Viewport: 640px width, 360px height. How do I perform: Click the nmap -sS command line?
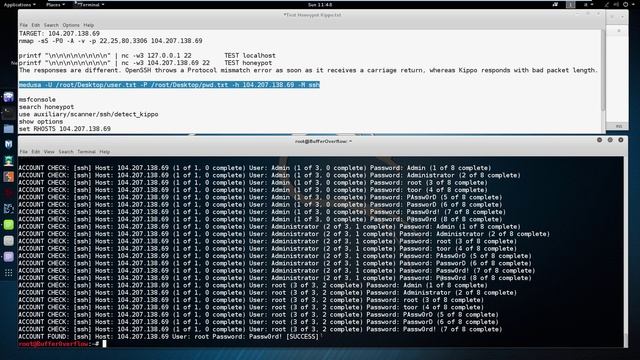click(111, 41)
